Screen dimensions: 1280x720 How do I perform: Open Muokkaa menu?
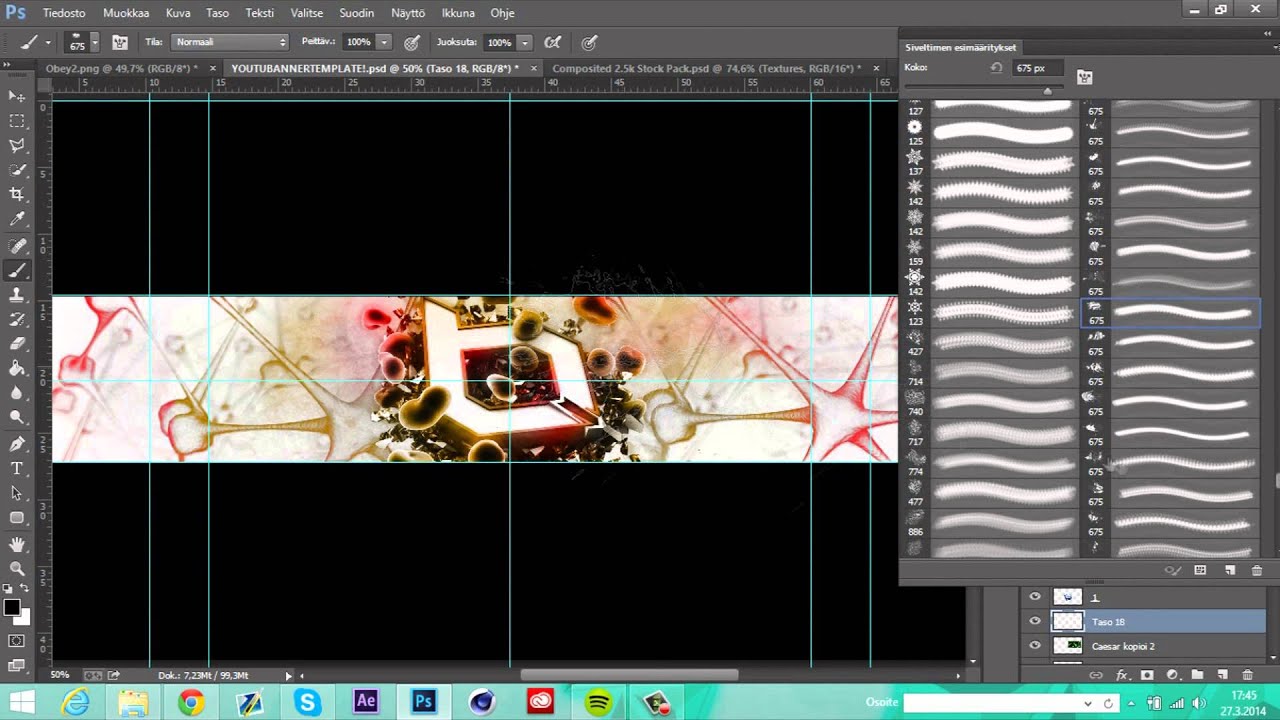[126, 13]
